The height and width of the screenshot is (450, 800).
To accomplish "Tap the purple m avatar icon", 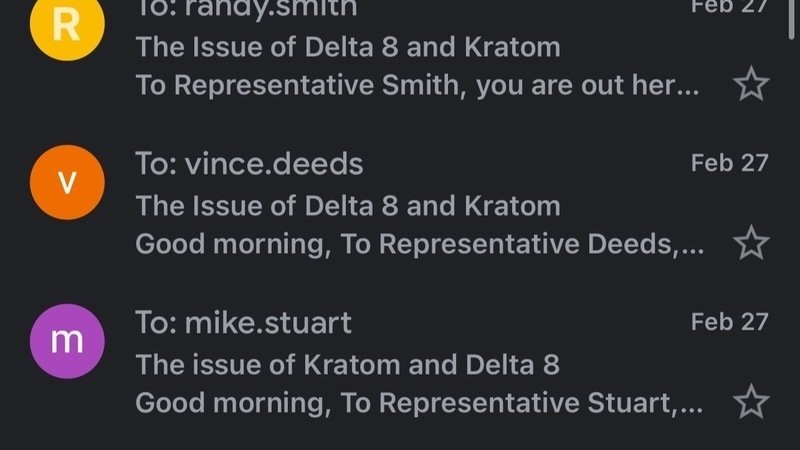I will pyautogui.click(x=66, y=340).
